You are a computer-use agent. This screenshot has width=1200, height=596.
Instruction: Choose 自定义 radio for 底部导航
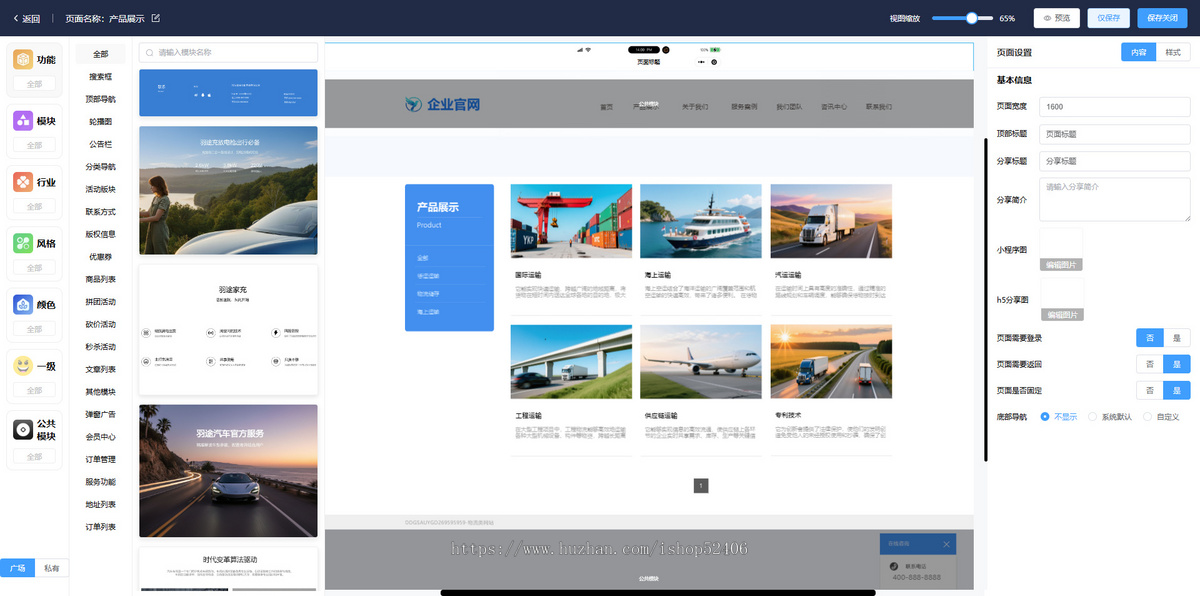[x=1148, y=416]
